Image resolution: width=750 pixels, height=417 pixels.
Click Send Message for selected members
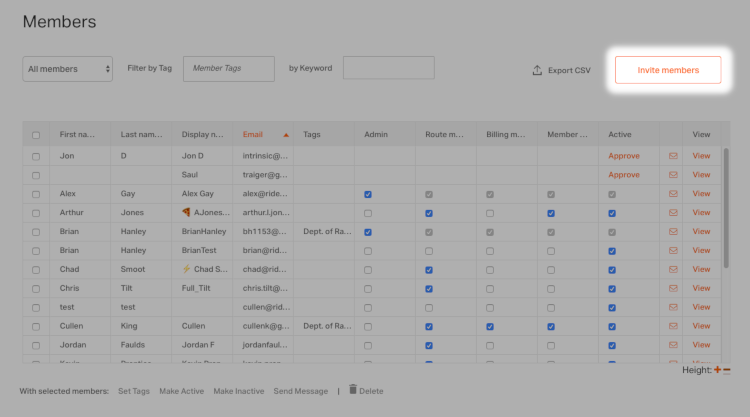pyautogui.click(x=301, y=391)
